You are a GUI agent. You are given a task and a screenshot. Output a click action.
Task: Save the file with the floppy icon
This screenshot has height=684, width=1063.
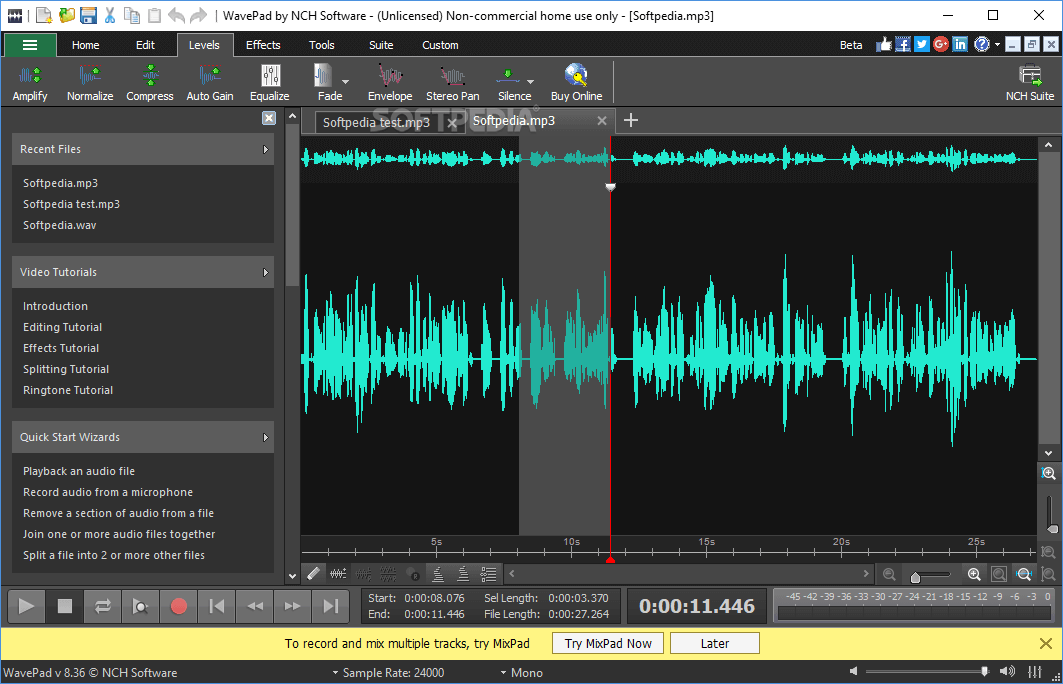click(x=88, y=15)
